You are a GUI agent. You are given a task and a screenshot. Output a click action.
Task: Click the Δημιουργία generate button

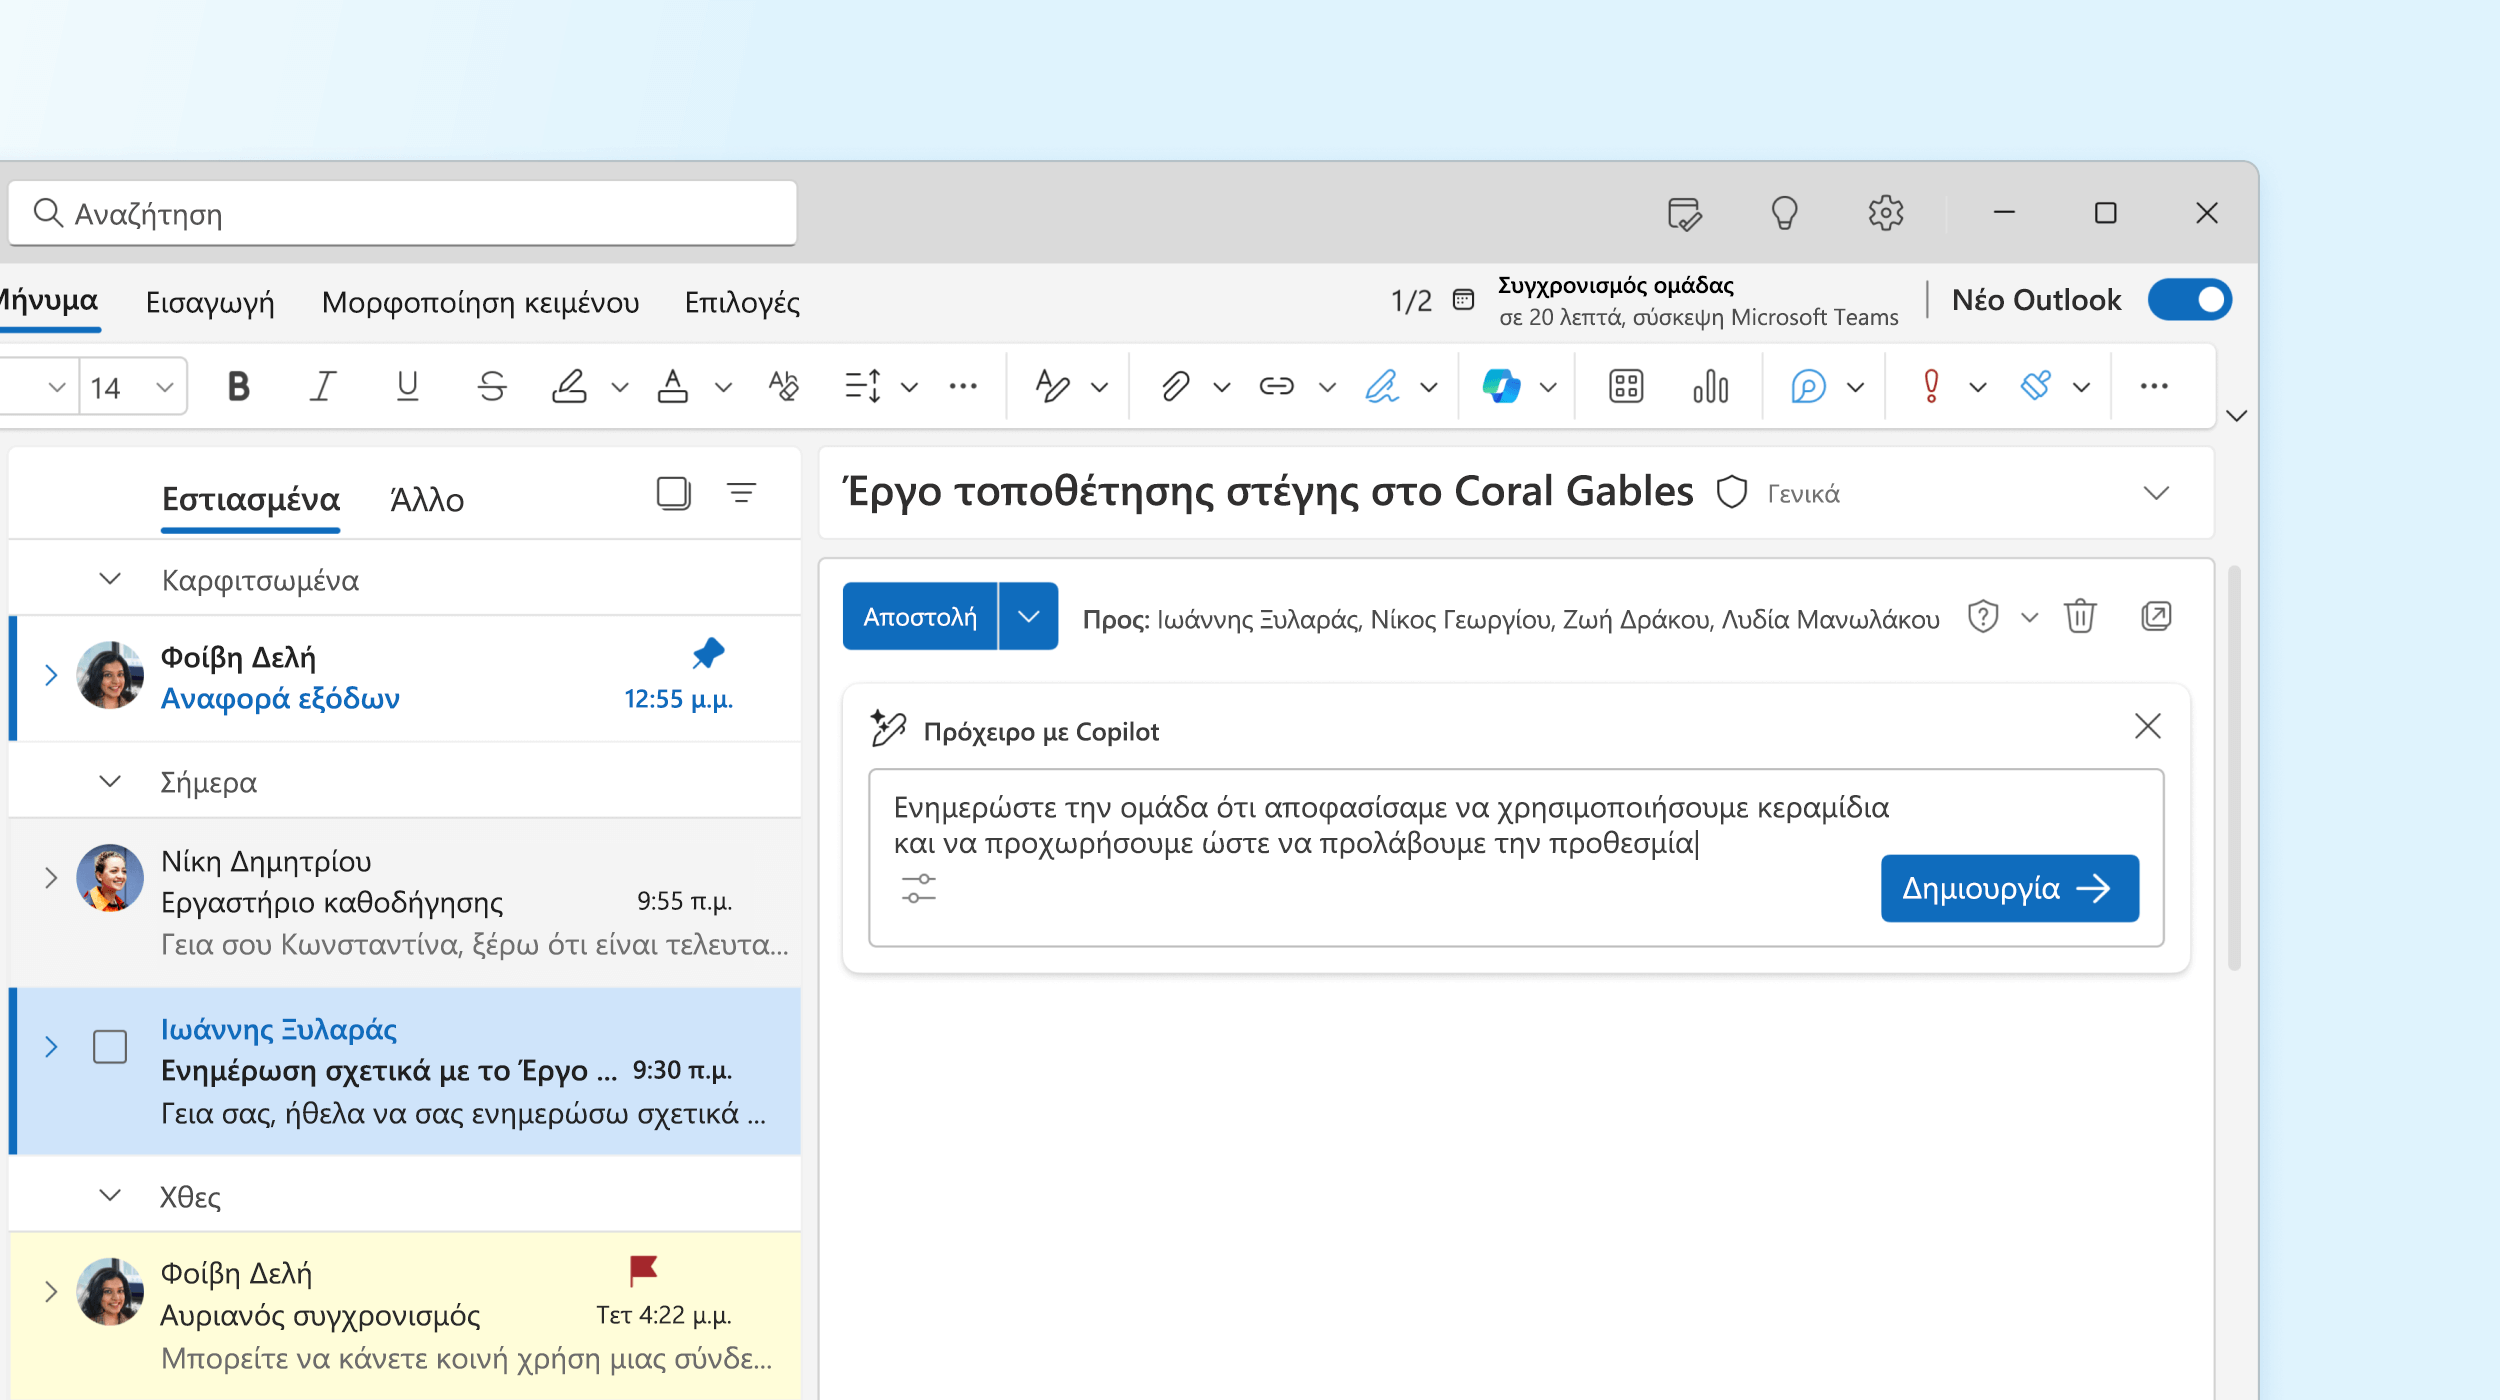click(2010, 888)
